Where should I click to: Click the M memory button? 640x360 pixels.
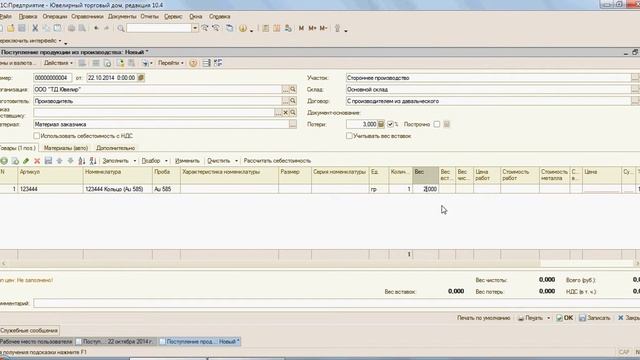pos(301,28)
